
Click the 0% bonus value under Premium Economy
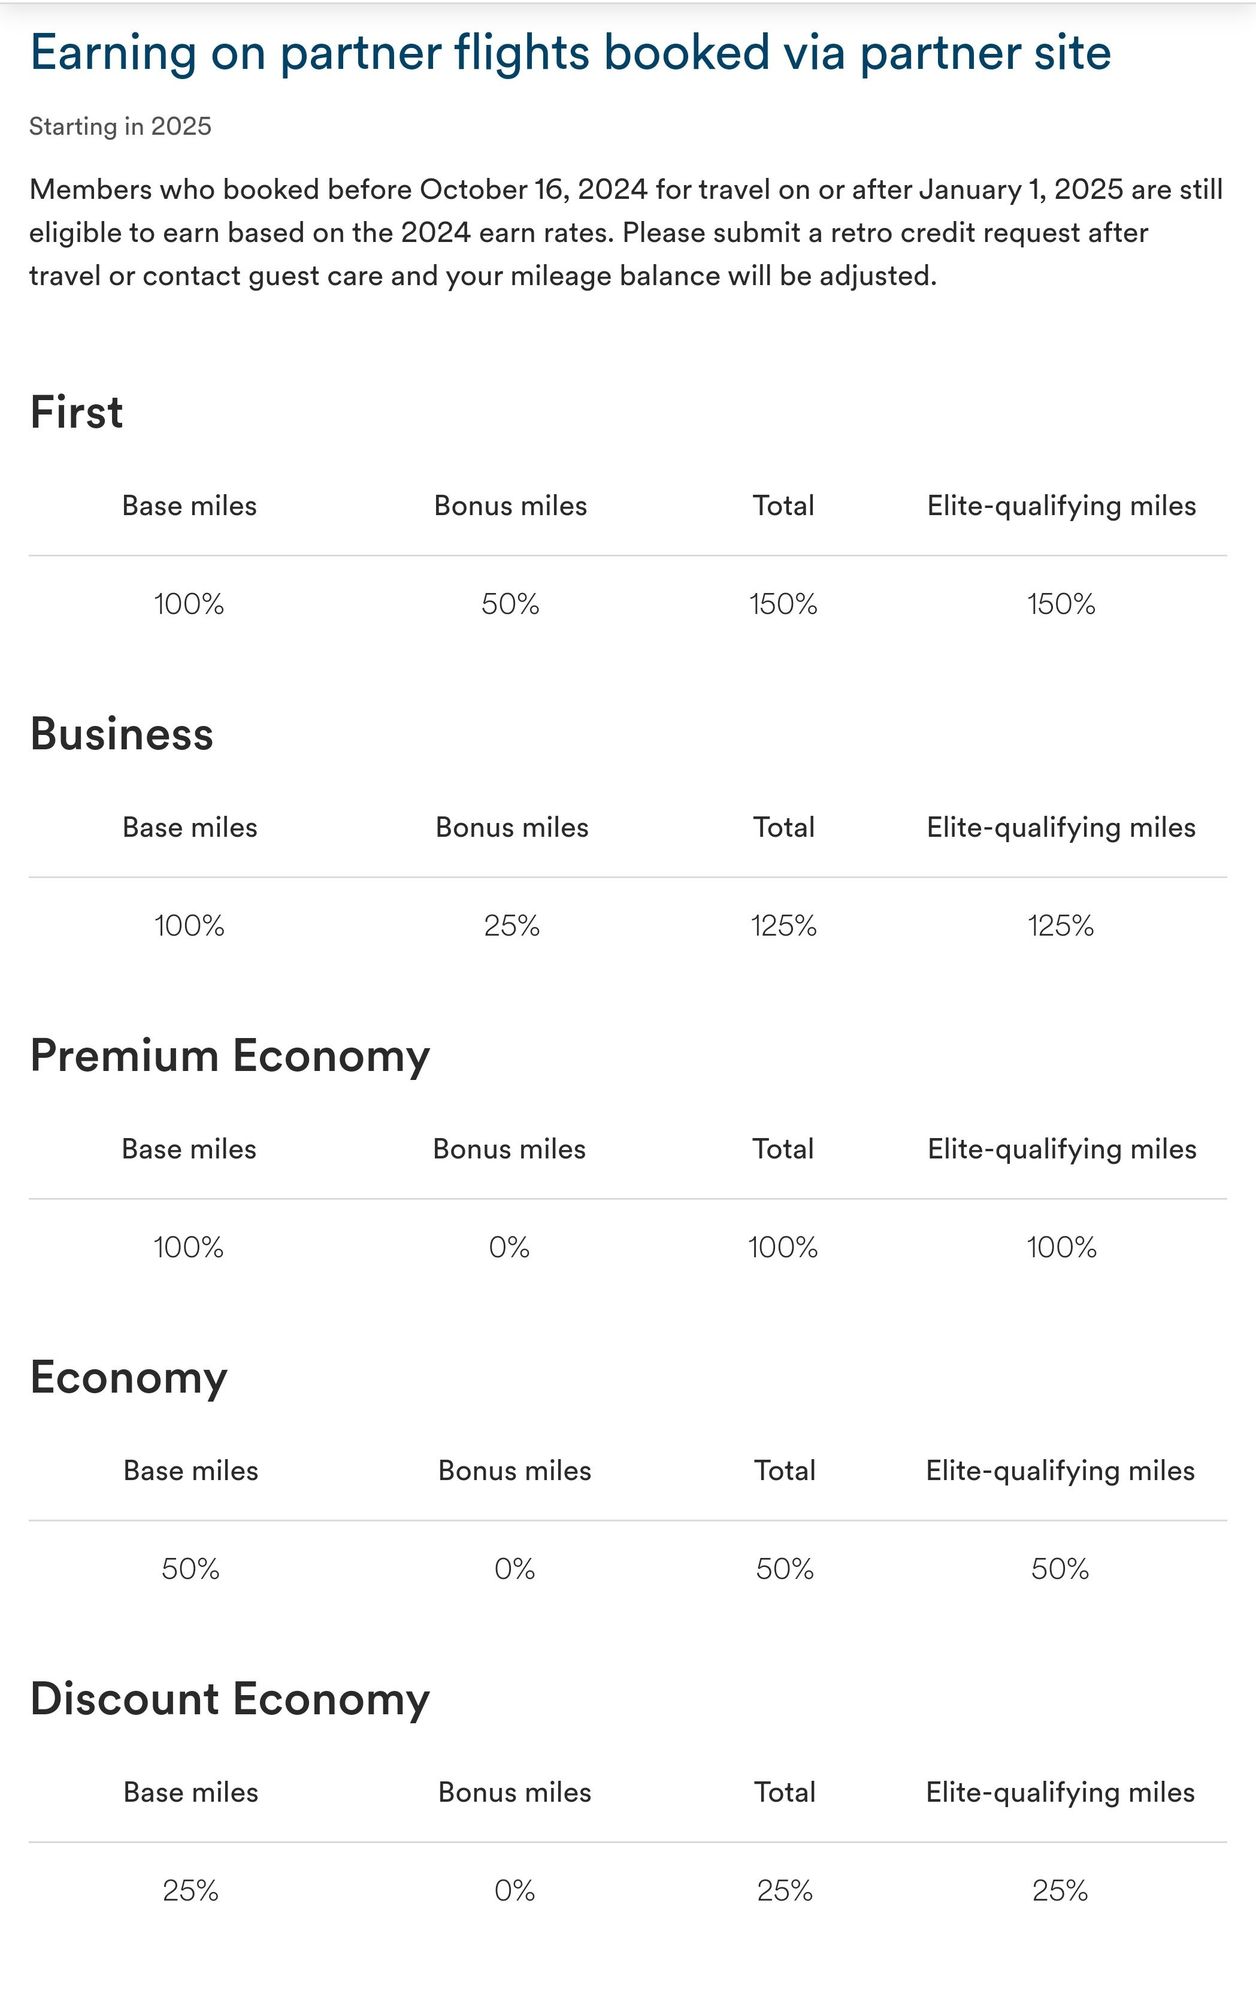click(x=509, y=1248)
